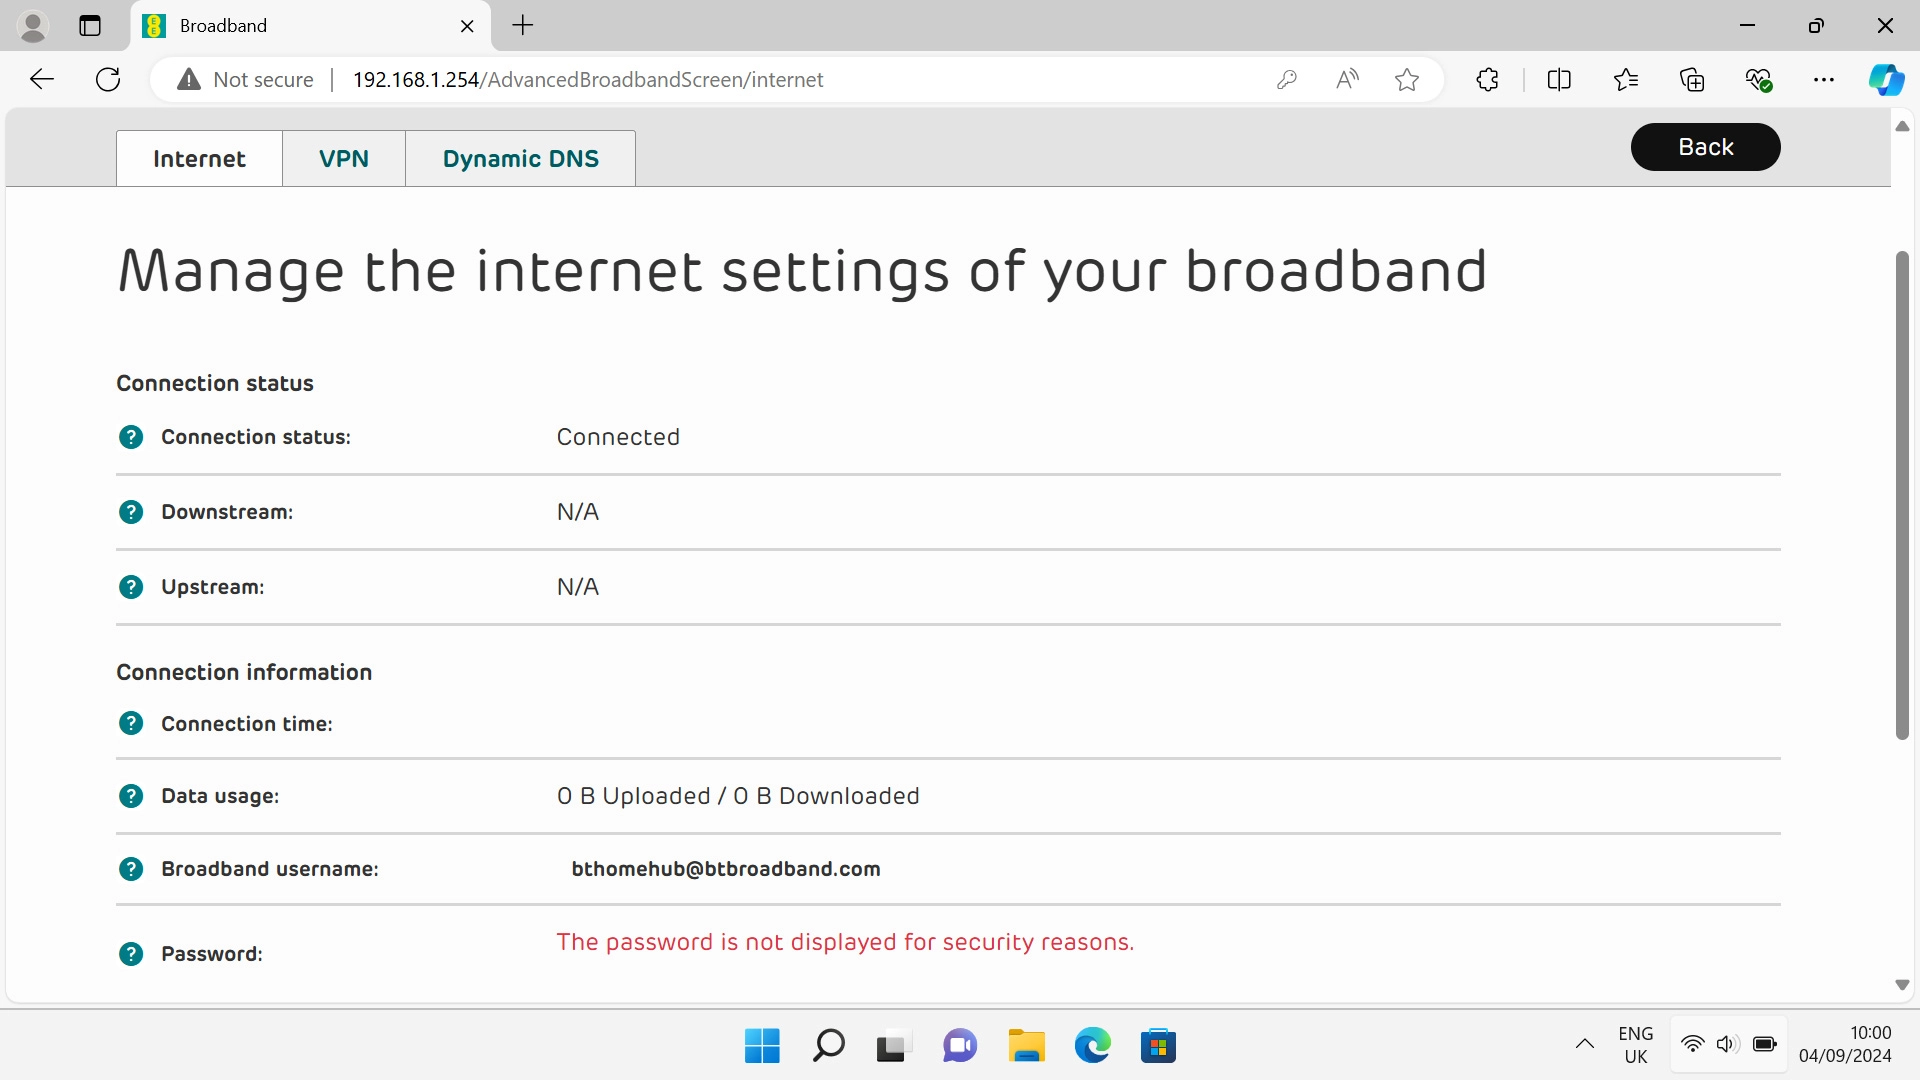The width and height of the screenshot is (1920, 1080).
Task: Open Microsoft Store from the taskbar
Action: [x=1159, y=1045]
